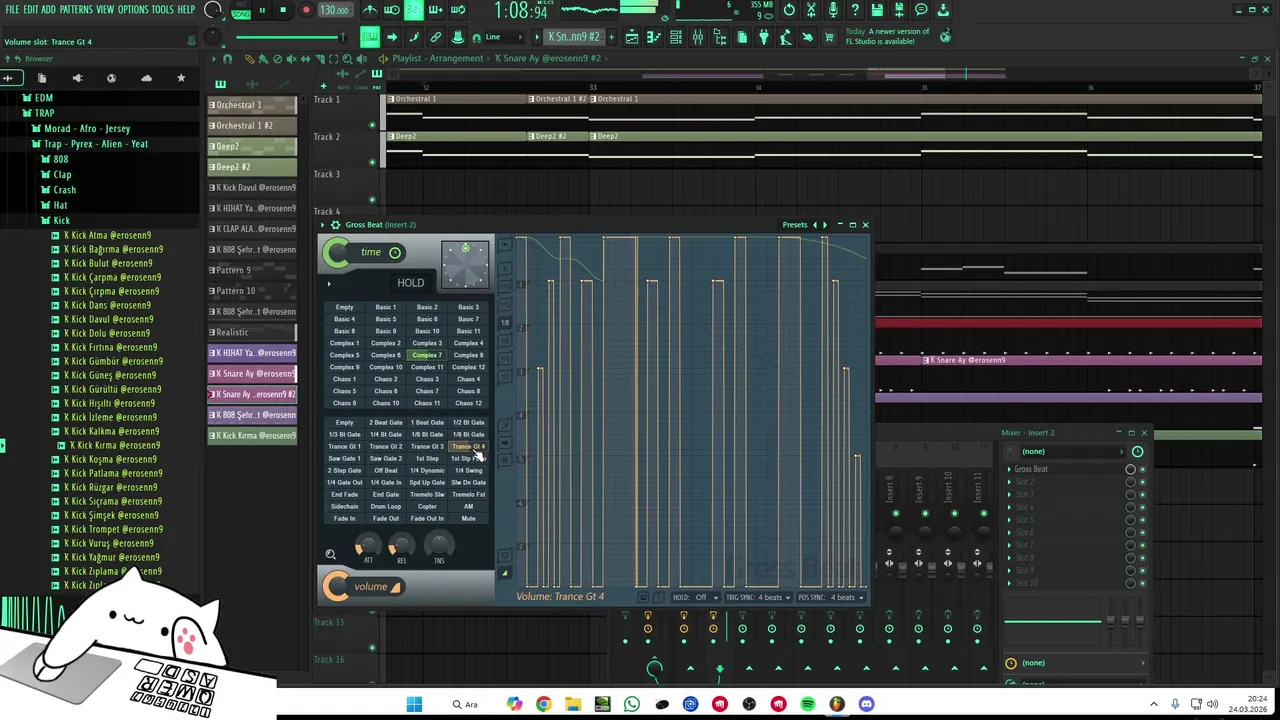This screenshot has width=1280, height=720.
Task: Open the Channel rack from the toolbar
Action: 676,38
